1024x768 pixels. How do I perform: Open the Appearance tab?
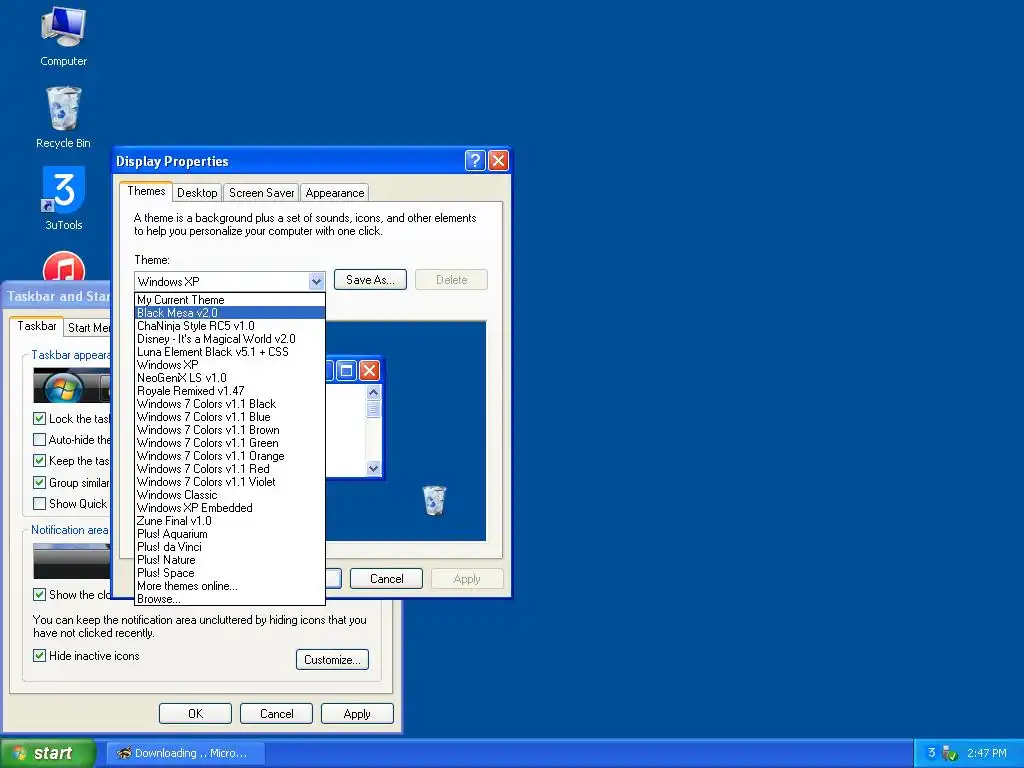point(335,193)
